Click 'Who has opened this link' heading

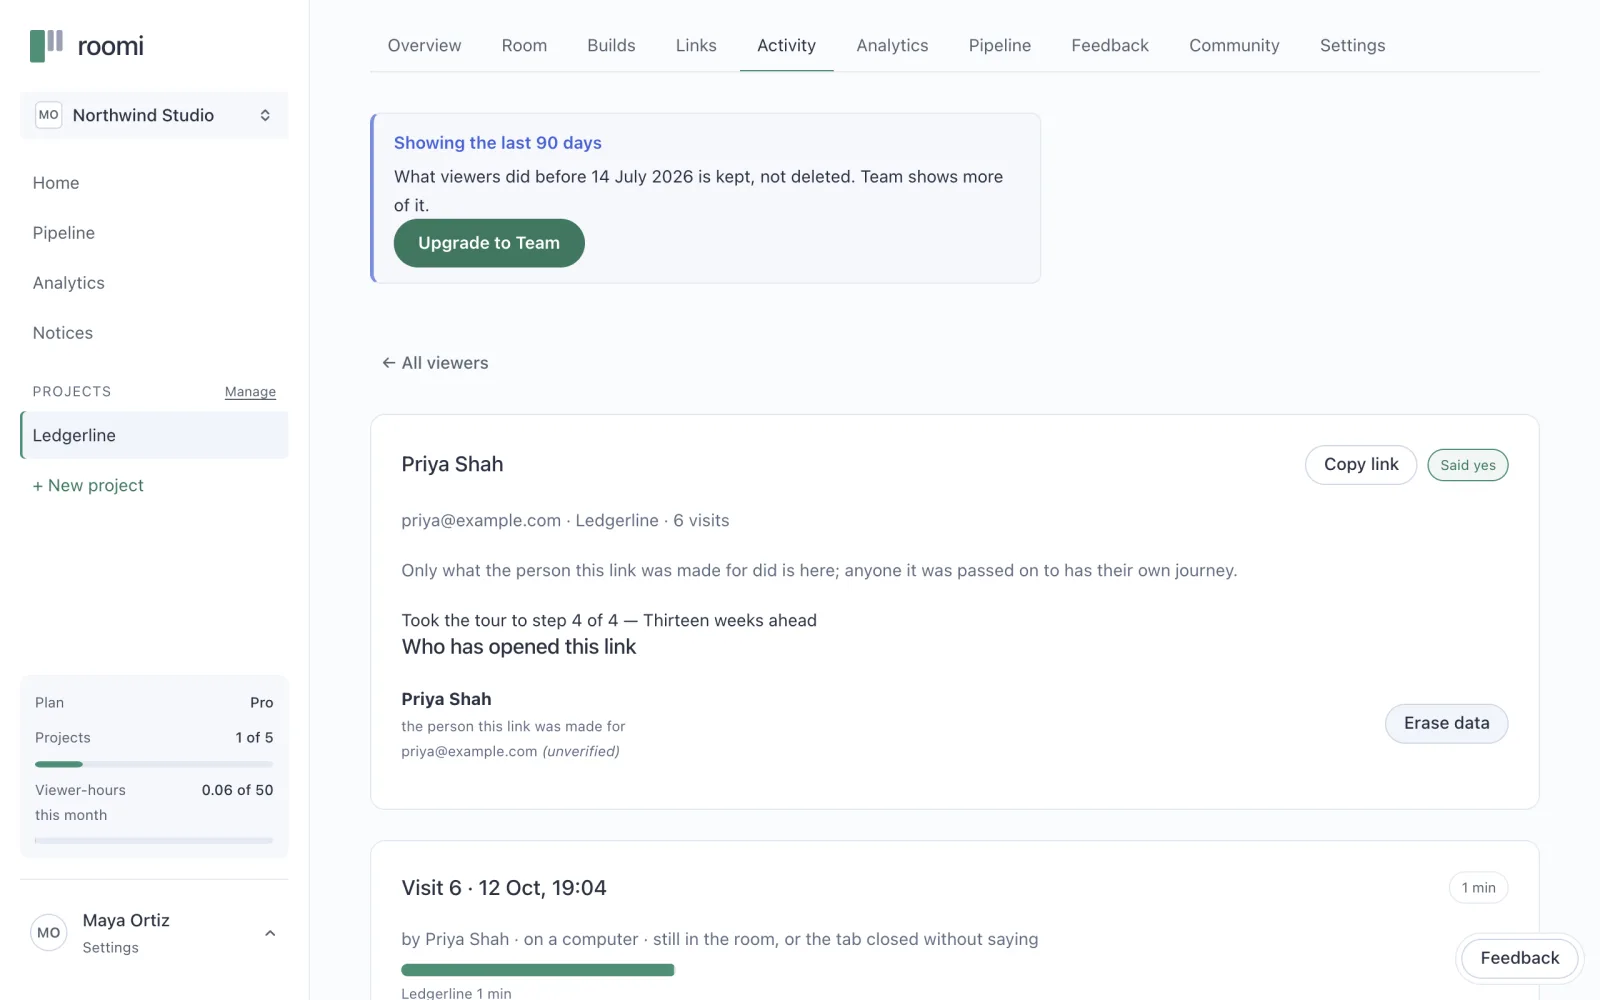click(519, 647)
